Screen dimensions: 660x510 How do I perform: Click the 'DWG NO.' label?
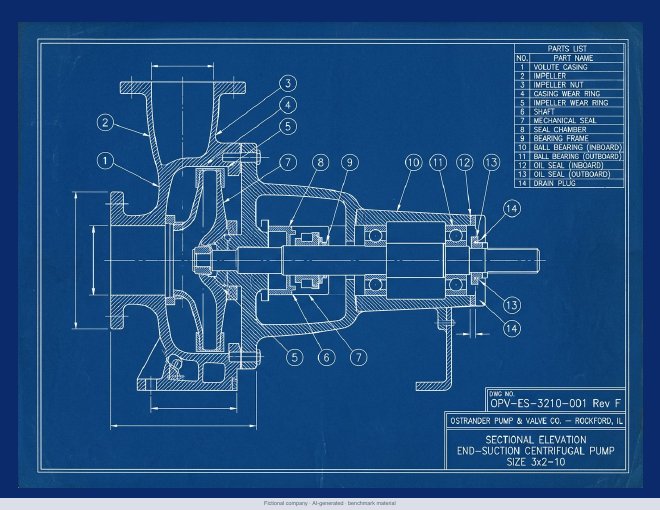pos(501,394)
